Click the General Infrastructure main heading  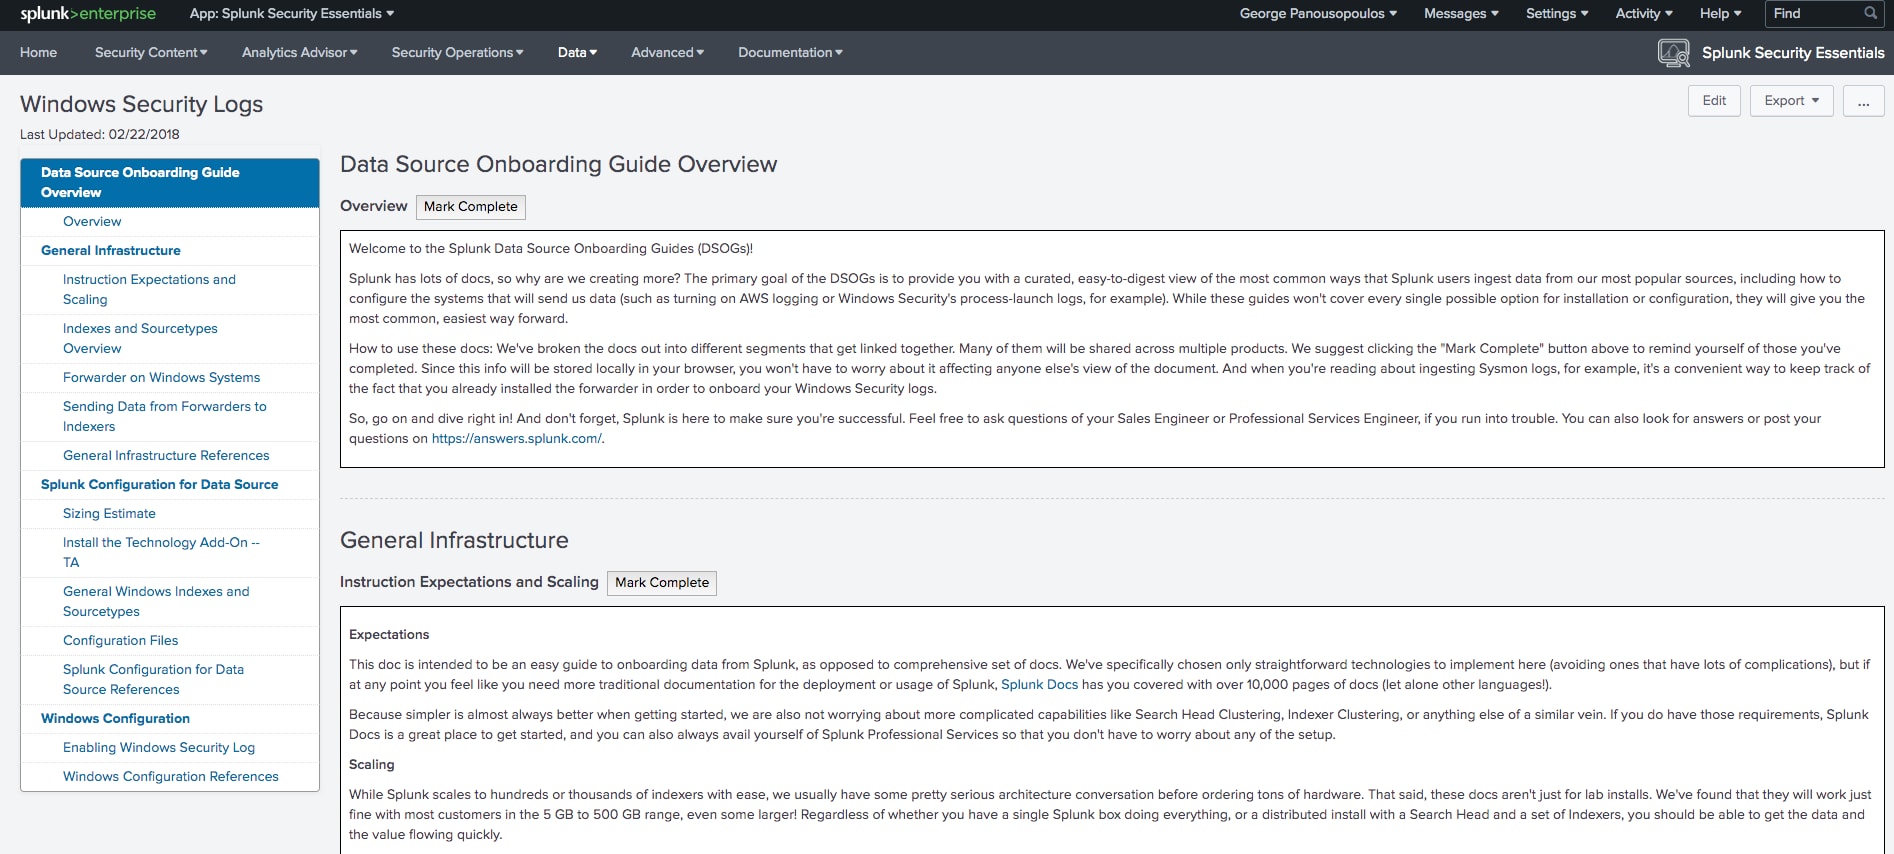(x=454, y=541)
